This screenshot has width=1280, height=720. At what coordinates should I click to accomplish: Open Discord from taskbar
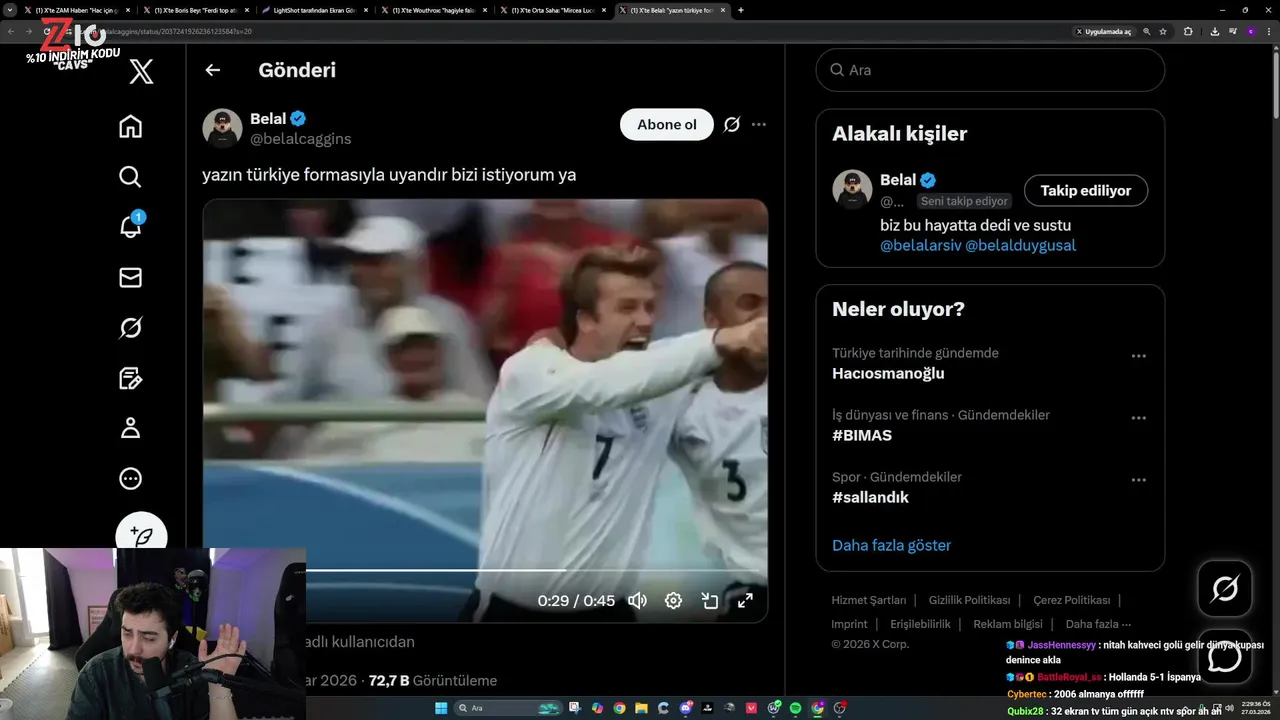coord(685,708)
